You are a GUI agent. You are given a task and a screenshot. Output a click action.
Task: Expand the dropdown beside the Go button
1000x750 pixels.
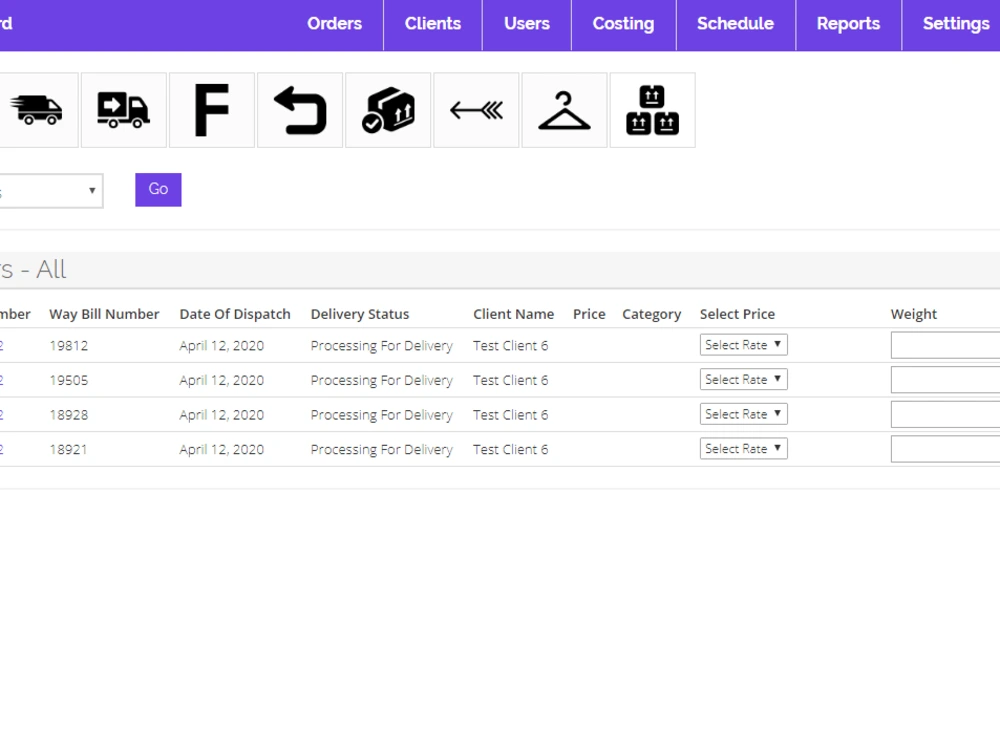pyautogui.click(x=51, y=191)
